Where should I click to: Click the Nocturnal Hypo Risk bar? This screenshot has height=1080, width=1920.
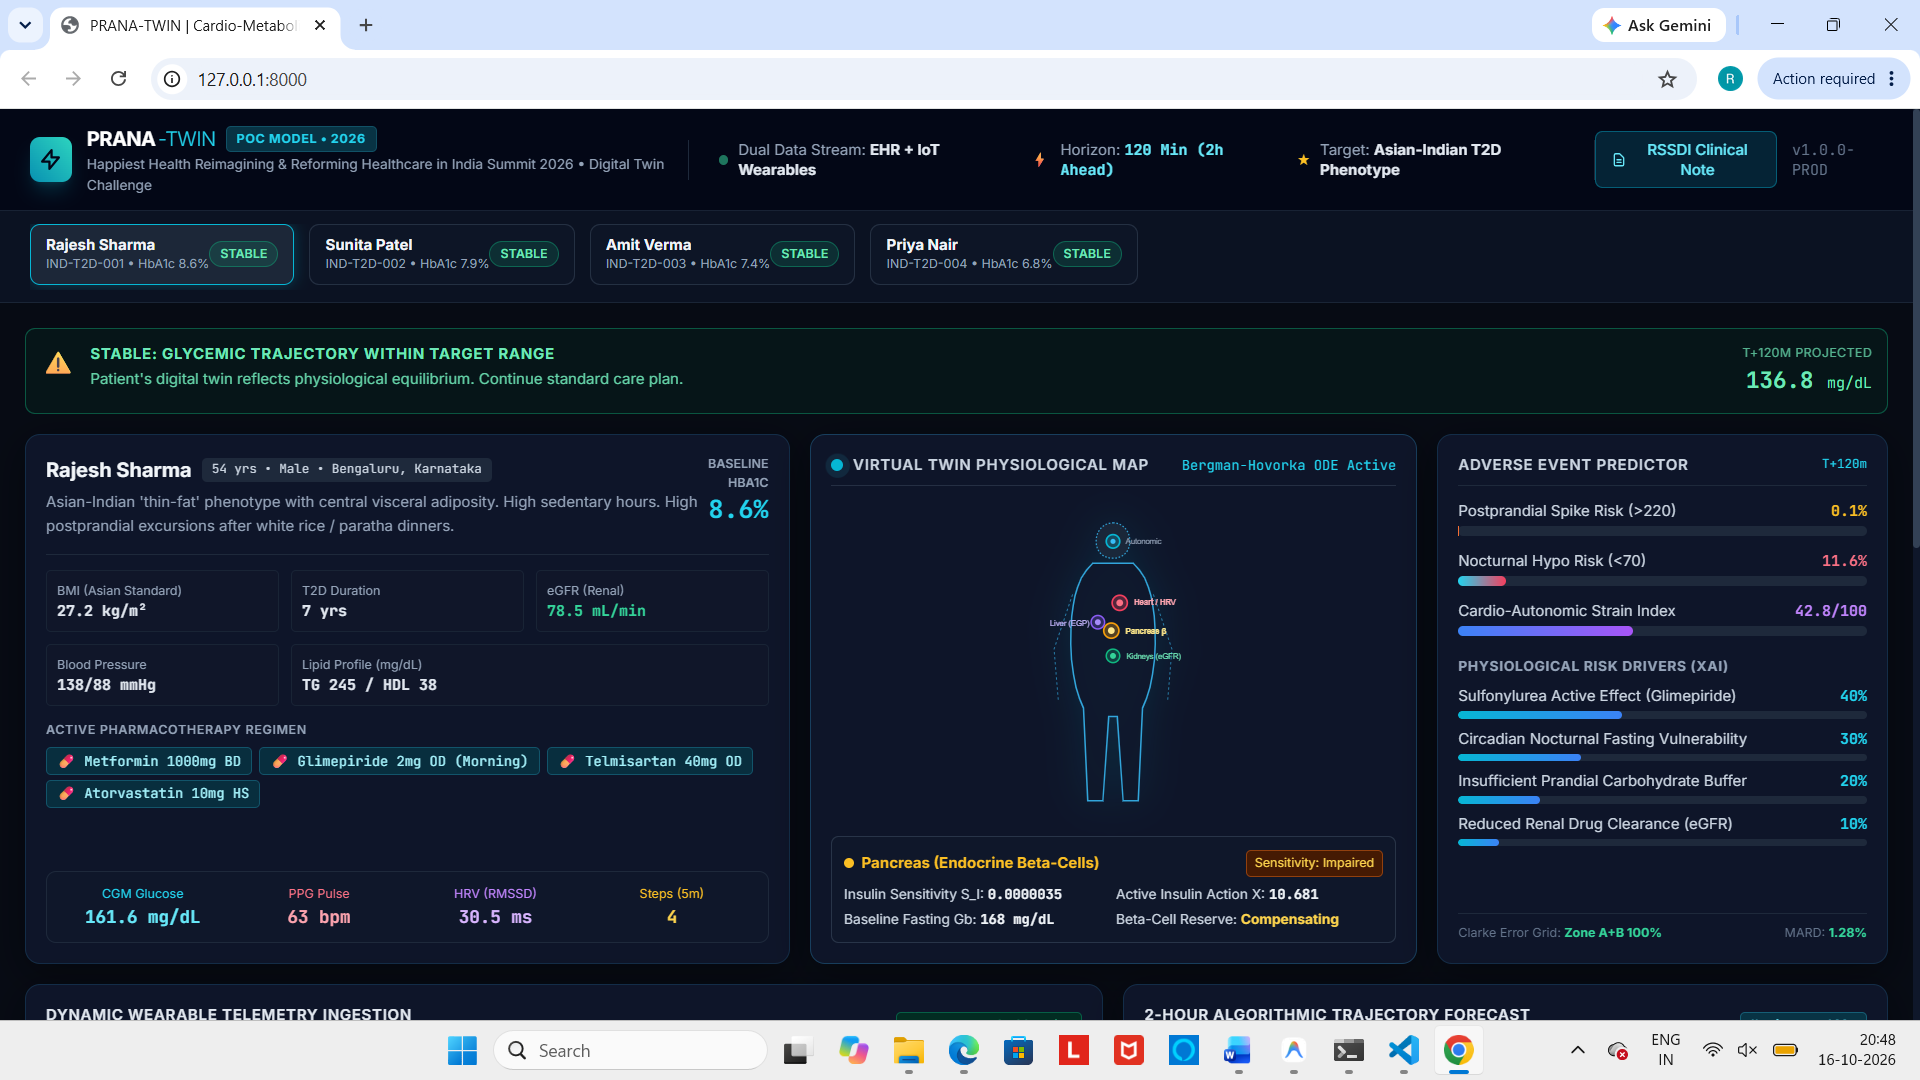(1662, 581)
